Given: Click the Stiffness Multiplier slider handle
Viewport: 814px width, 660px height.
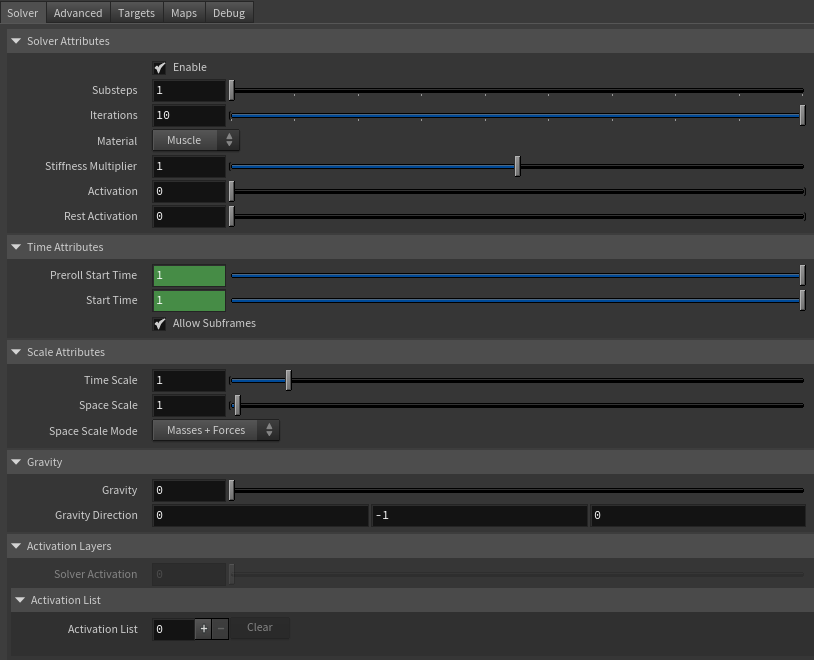Looking at the screenshot, I should click(x=517, y=166).
